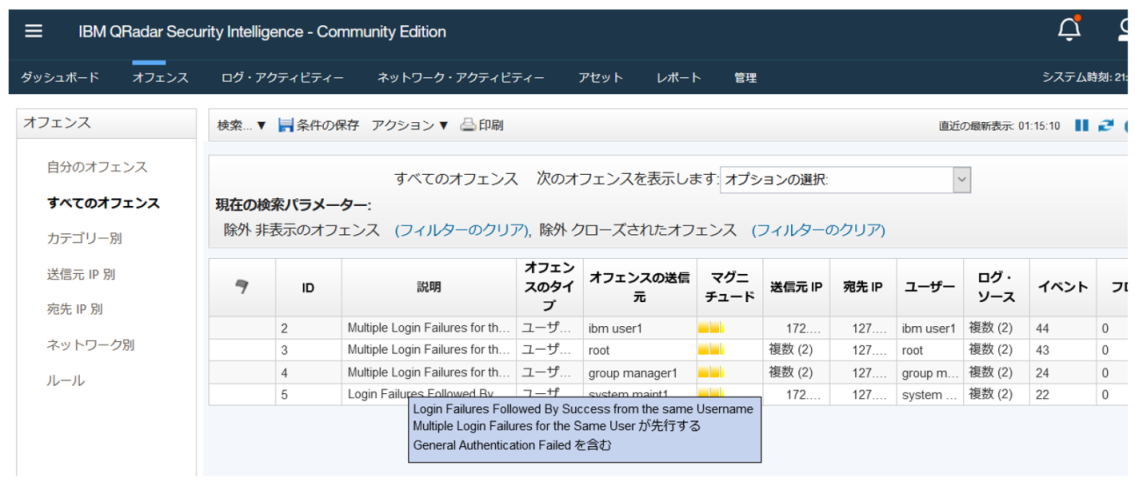Click the printer icon beside 印刷

pyautogui.click(x=468, y=125)
